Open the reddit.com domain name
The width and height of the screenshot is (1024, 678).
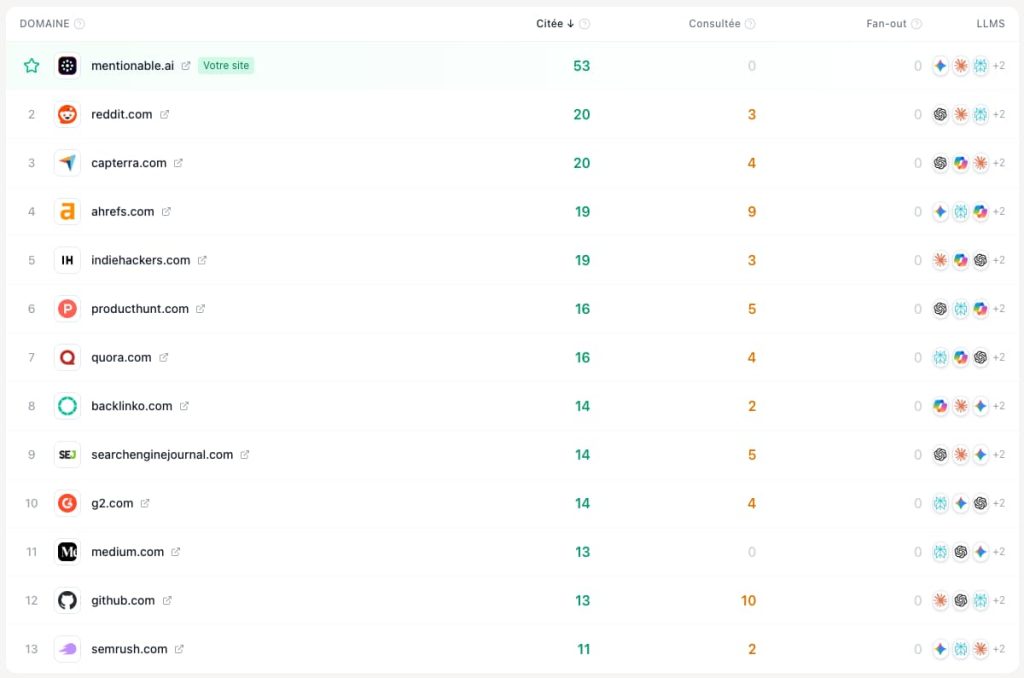(x=121, y=114)
